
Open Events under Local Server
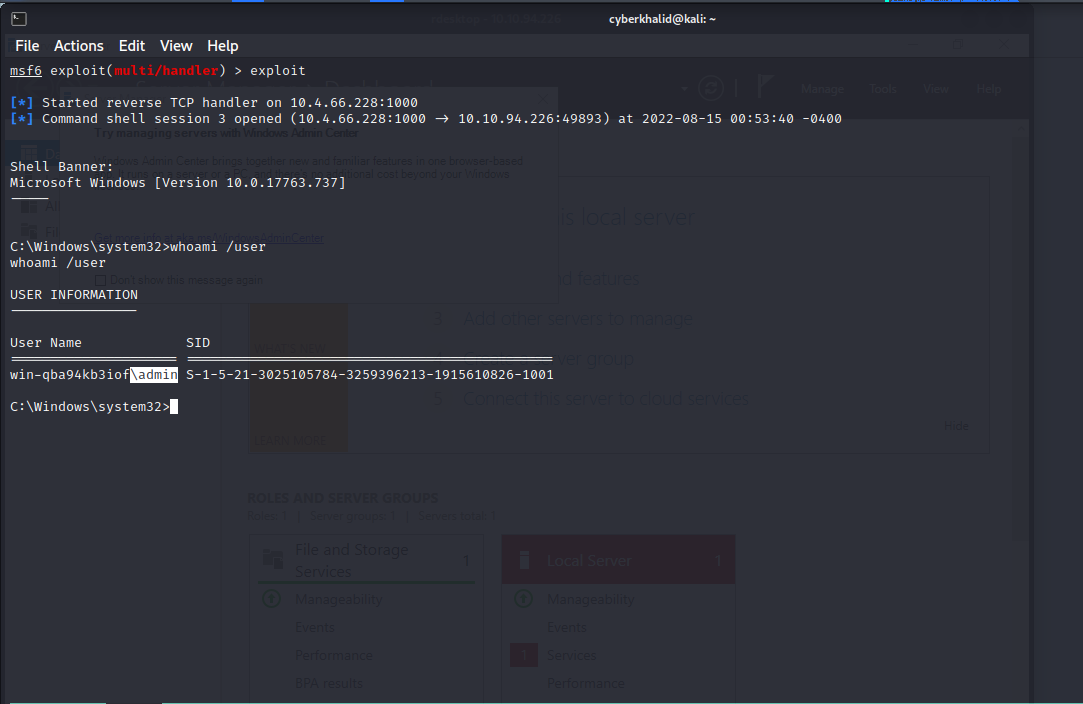point(566,627)
